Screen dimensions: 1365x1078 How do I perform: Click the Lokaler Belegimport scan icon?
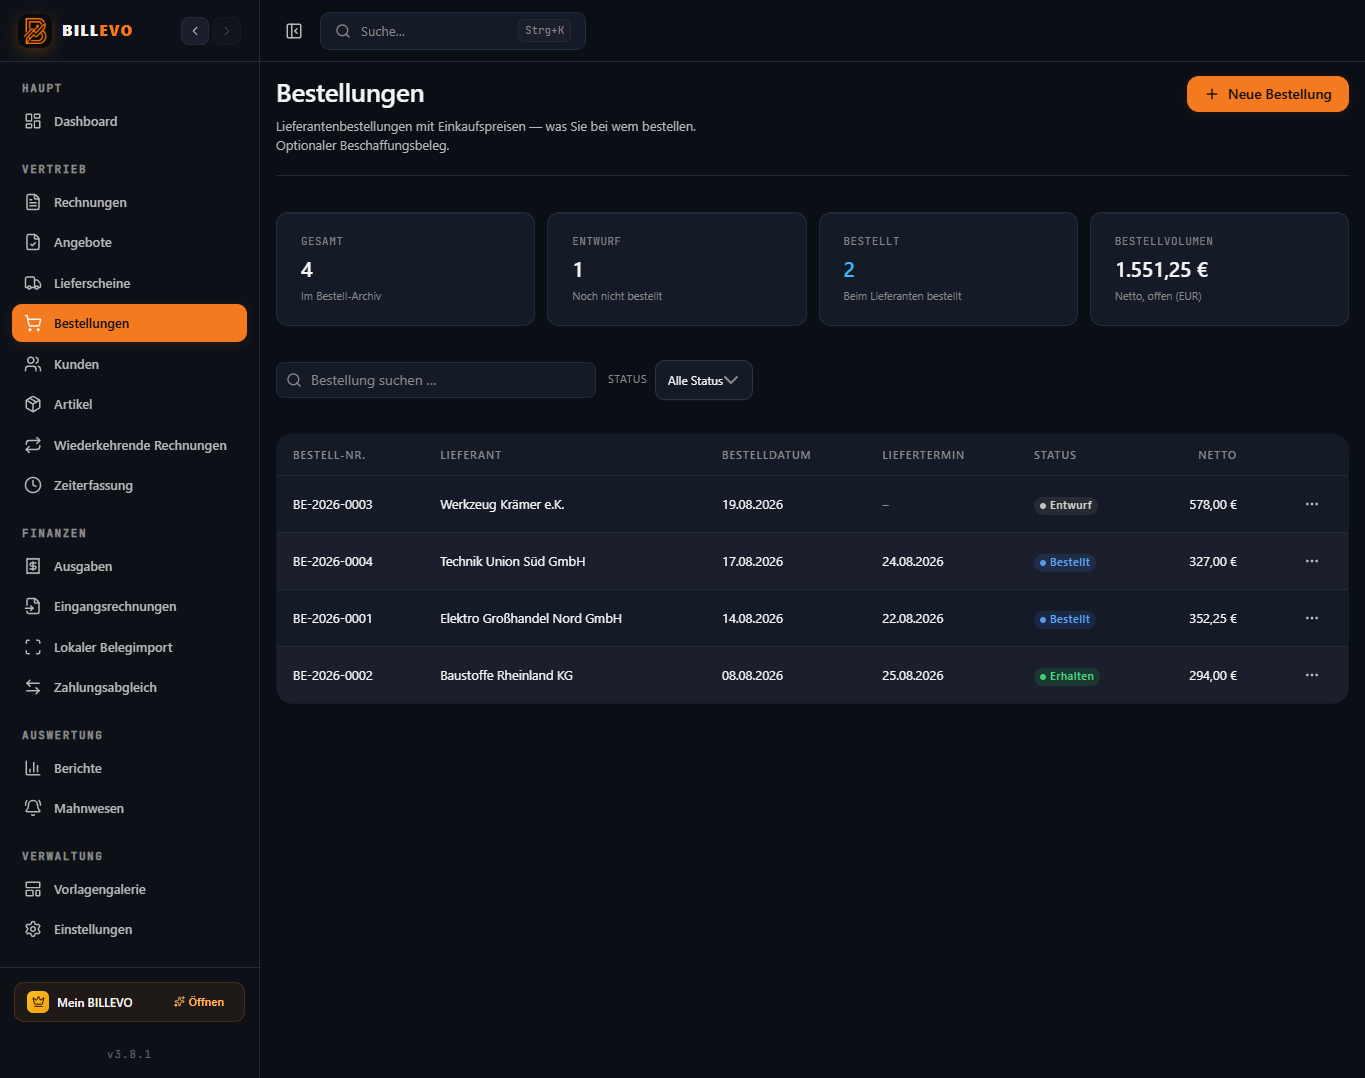[33, 647]
